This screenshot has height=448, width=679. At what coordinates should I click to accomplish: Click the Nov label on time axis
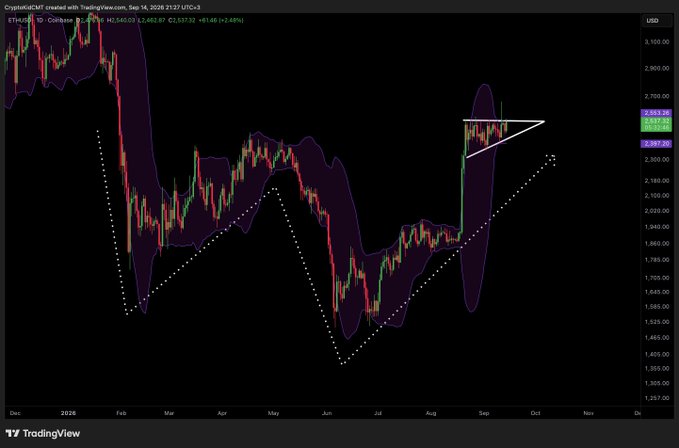coord(588,413)
